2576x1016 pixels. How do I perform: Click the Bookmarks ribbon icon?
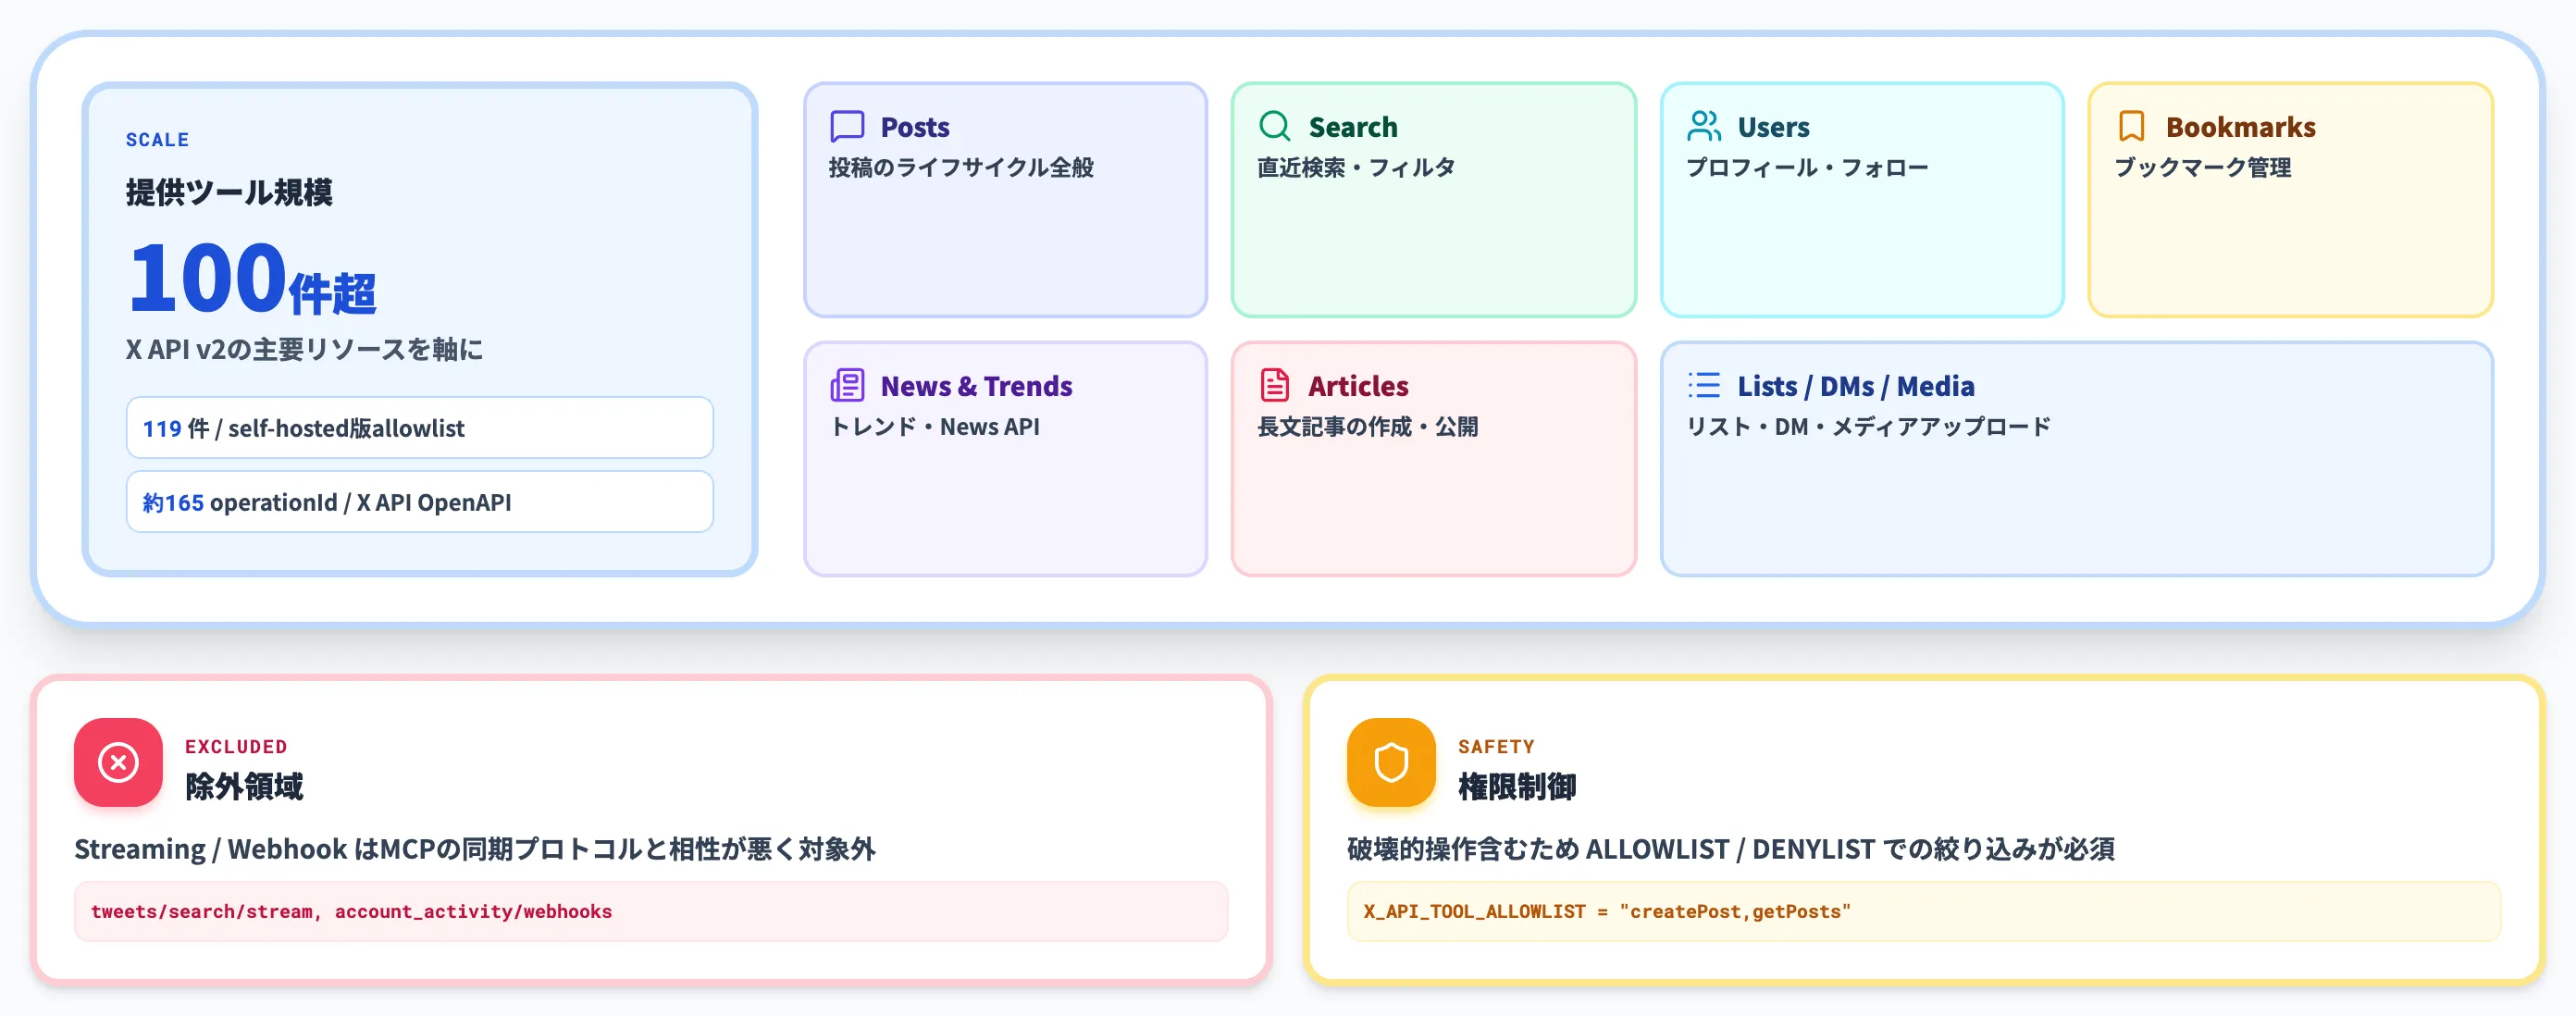point(2132,127)
